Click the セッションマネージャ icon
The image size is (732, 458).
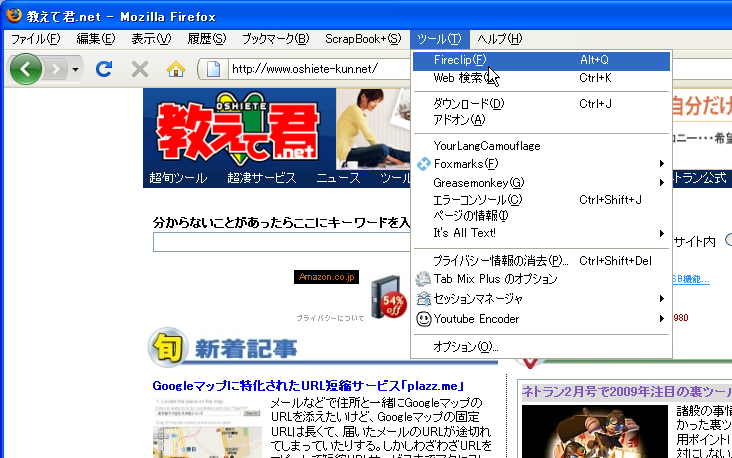[423, 299]
